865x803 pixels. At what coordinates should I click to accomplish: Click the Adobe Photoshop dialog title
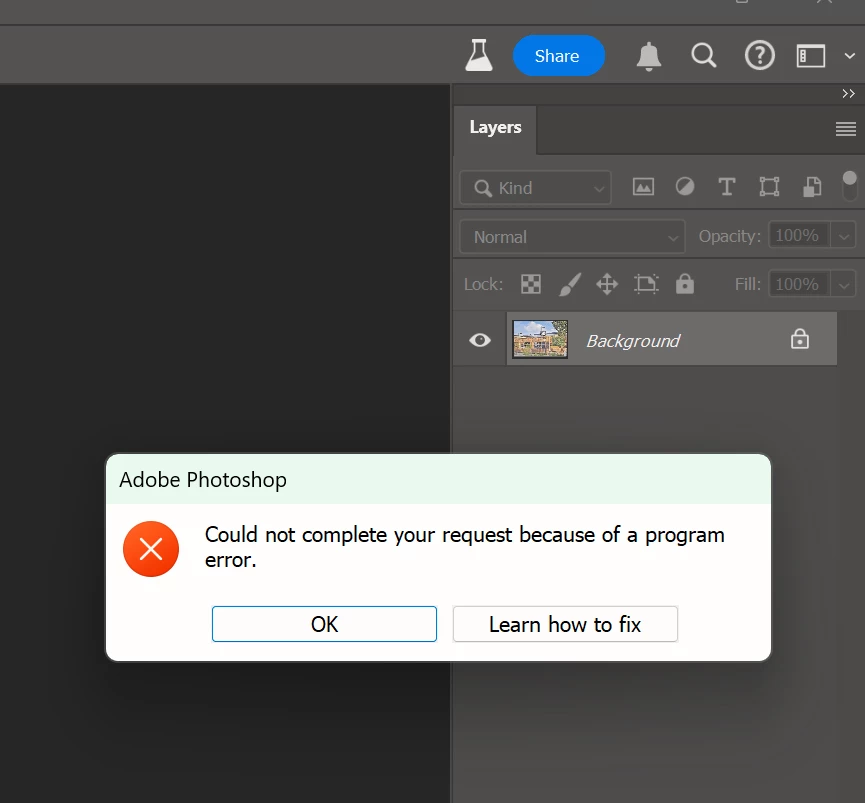coord(203,480)
